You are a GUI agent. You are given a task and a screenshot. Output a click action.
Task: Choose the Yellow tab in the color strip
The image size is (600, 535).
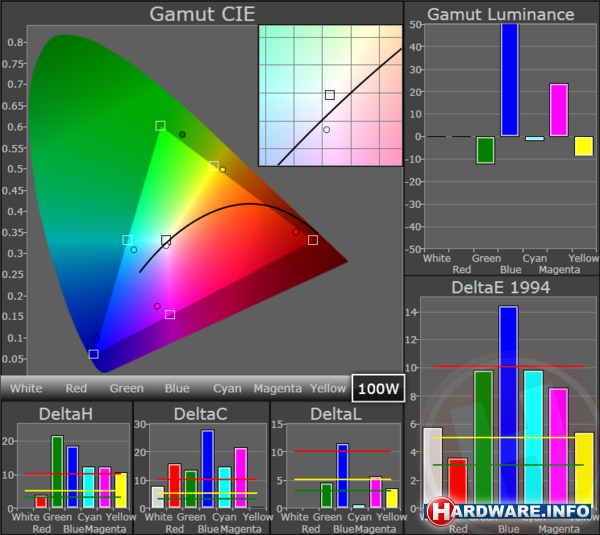[328, 388]
